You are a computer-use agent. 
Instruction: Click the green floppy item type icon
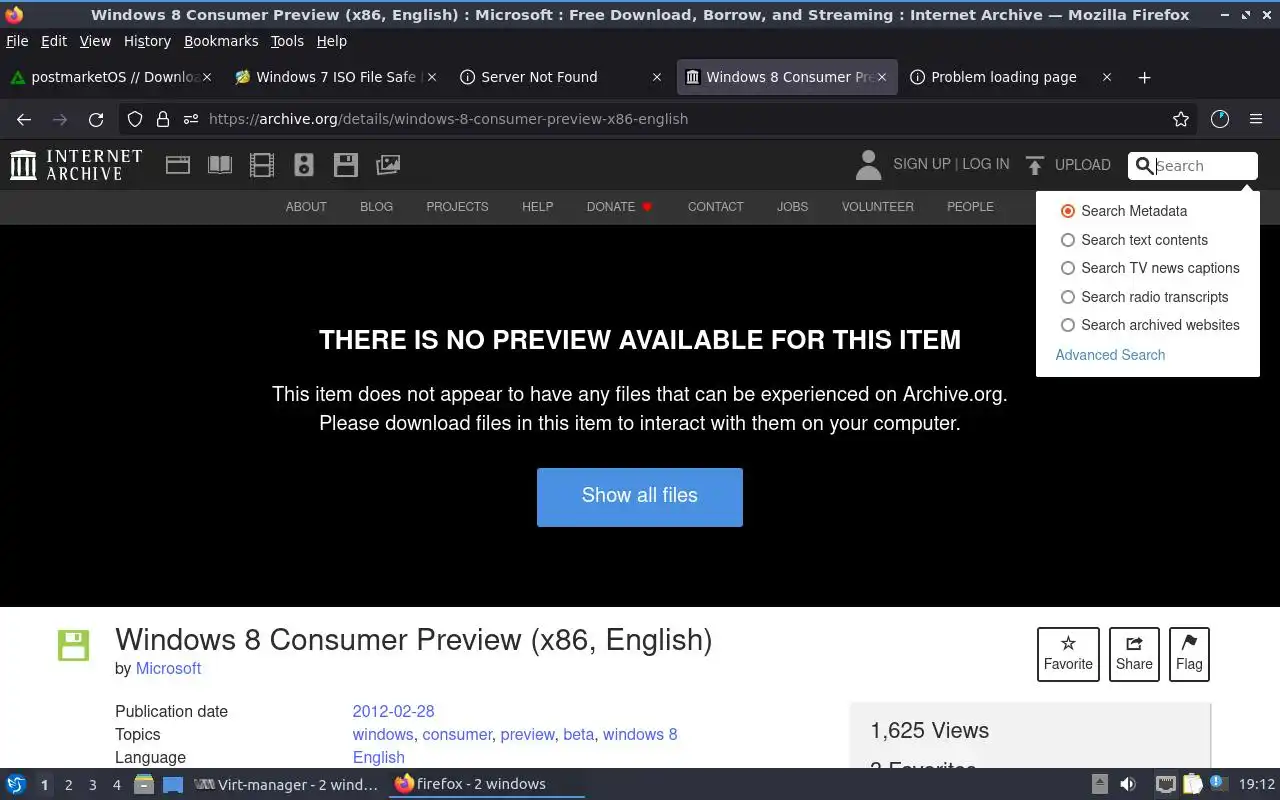(74, 645)
